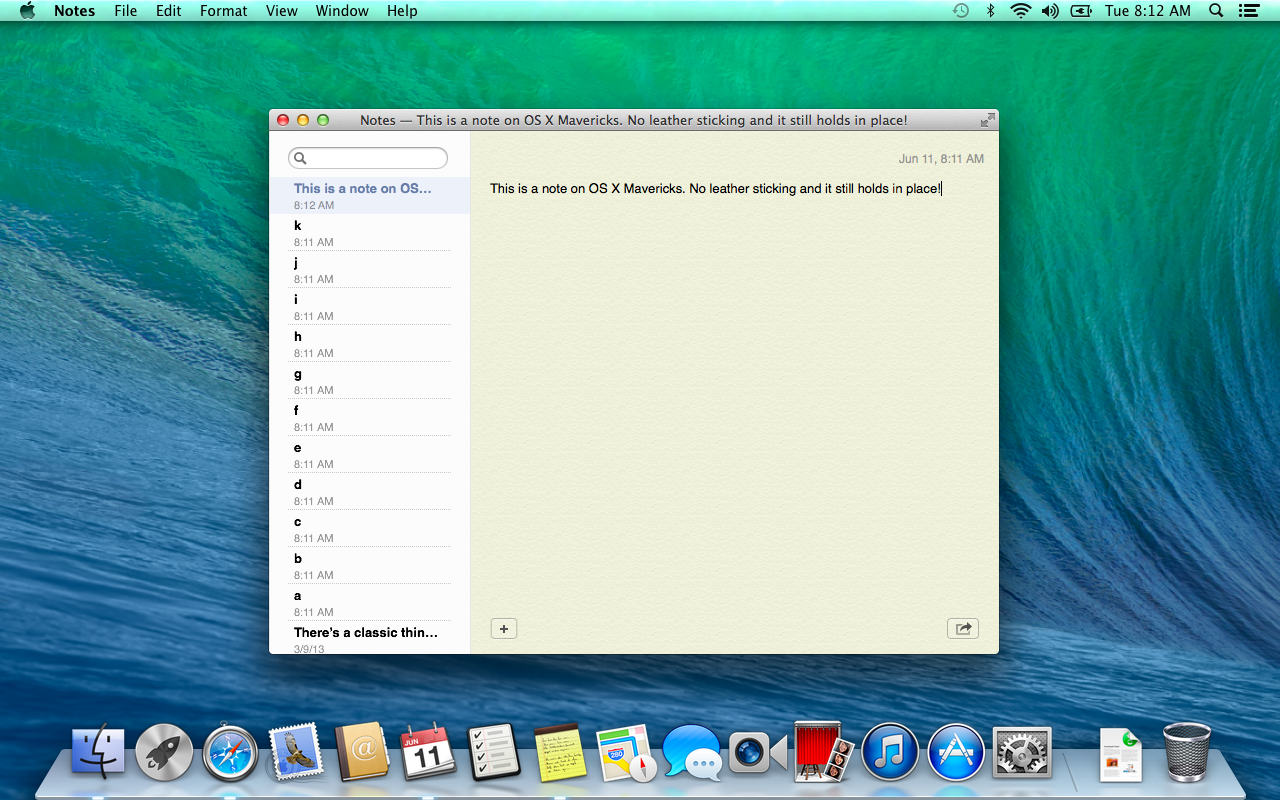Open the share note button
The width and height of the screenshot is (1280, 800).
(963, 629)
